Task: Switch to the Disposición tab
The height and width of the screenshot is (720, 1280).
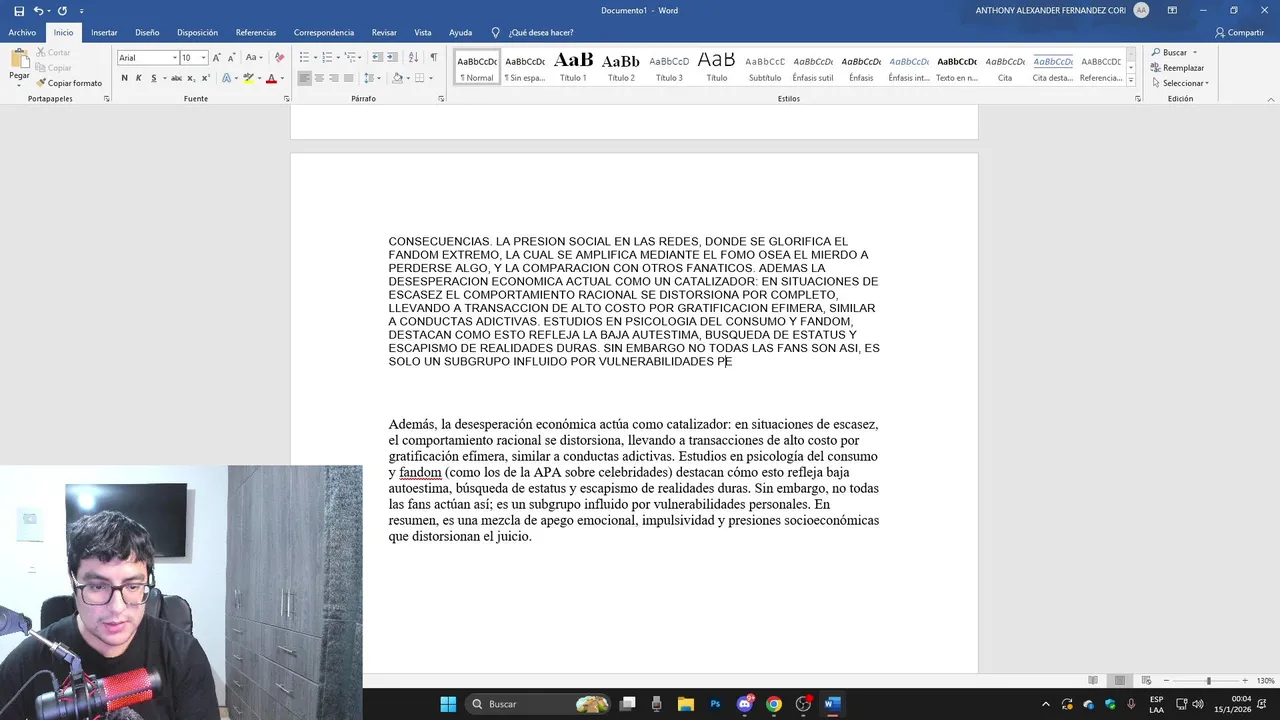Action: point(197,32)
